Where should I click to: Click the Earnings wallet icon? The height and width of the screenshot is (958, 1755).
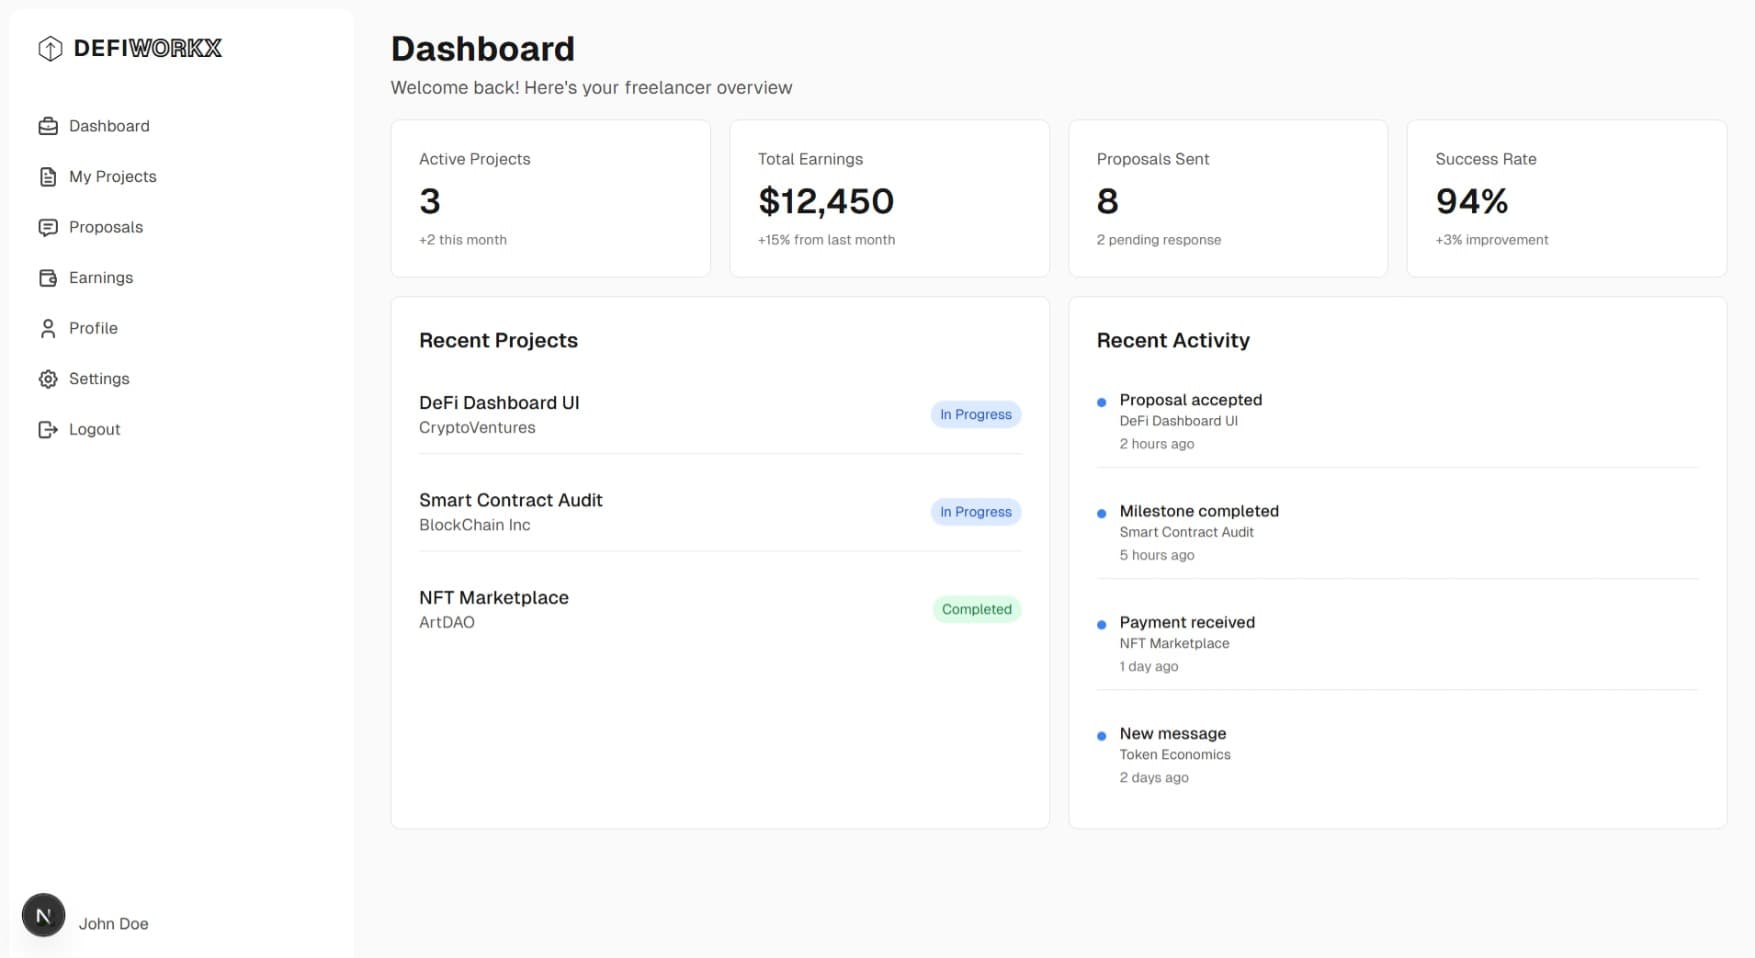pyautogui.click(x=48, y=277)
